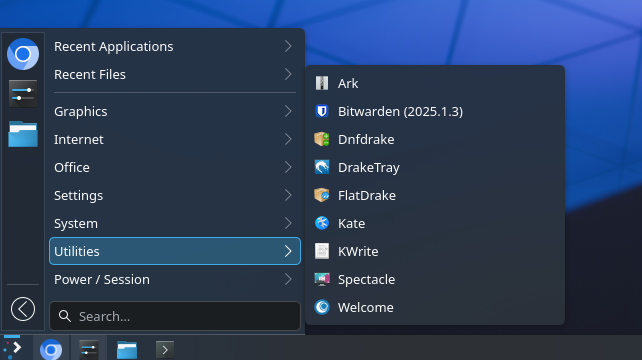Expand the Power / Session chevron
642x360 pixels.
click(x=288, y=279)
